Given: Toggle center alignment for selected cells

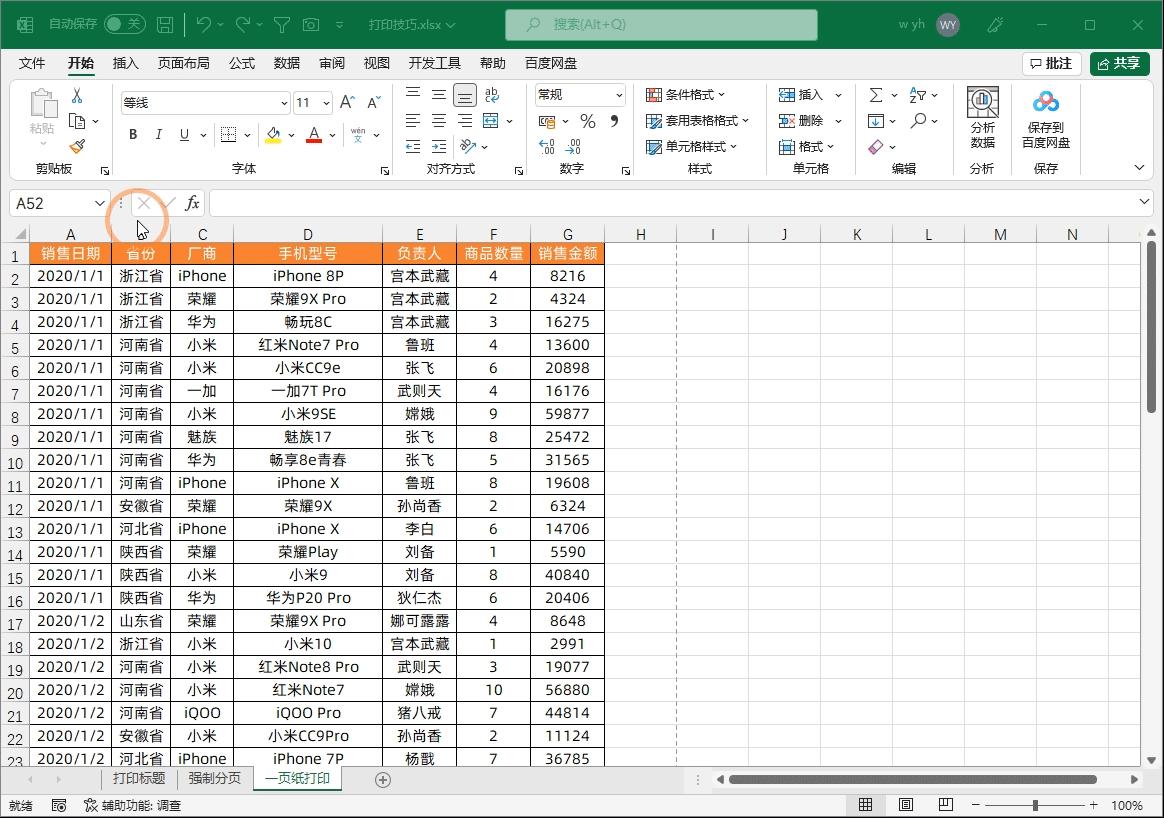Looking at the screenshot, I should [437, 121].
